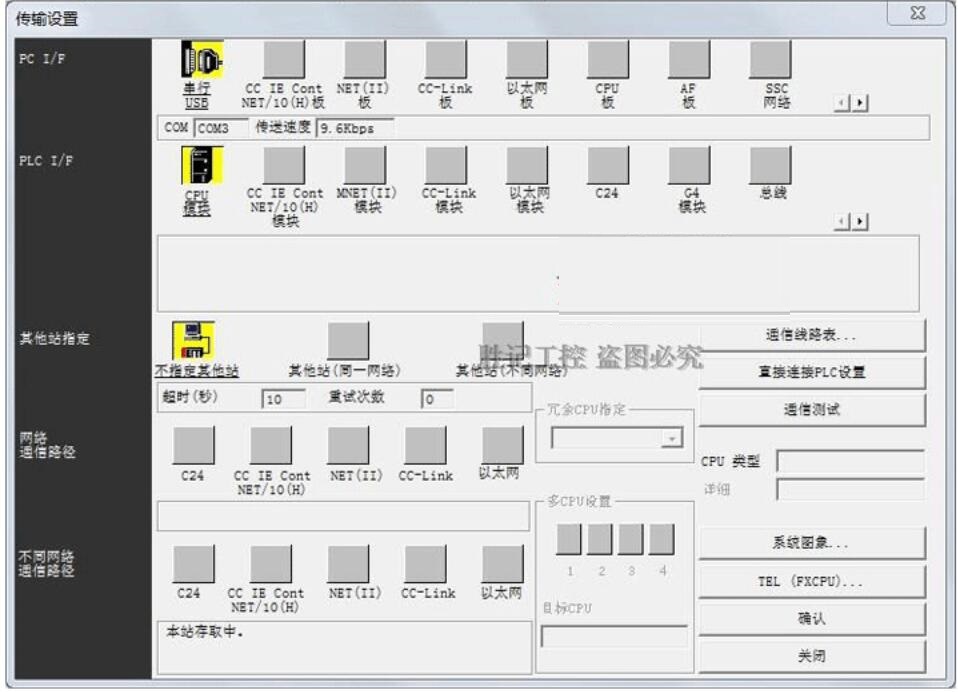The image size is (958, 692).
Task: Click the 详细 text field
Action: (x=850, y=489)
